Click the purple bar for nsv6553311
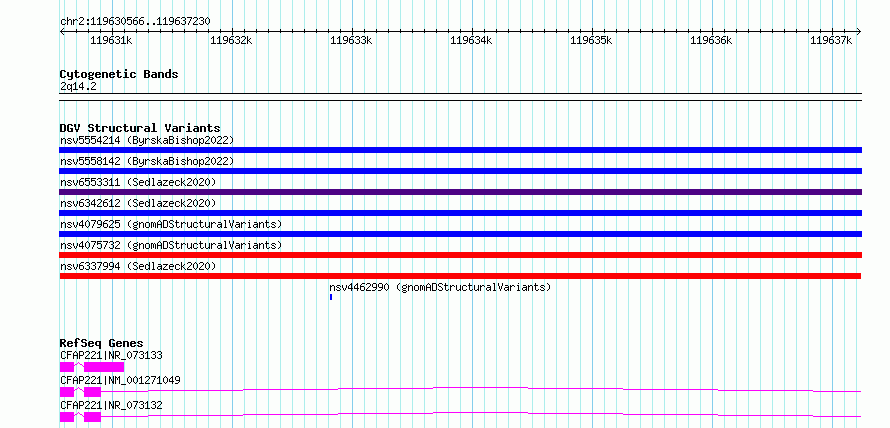 click(x=460, y=192)
